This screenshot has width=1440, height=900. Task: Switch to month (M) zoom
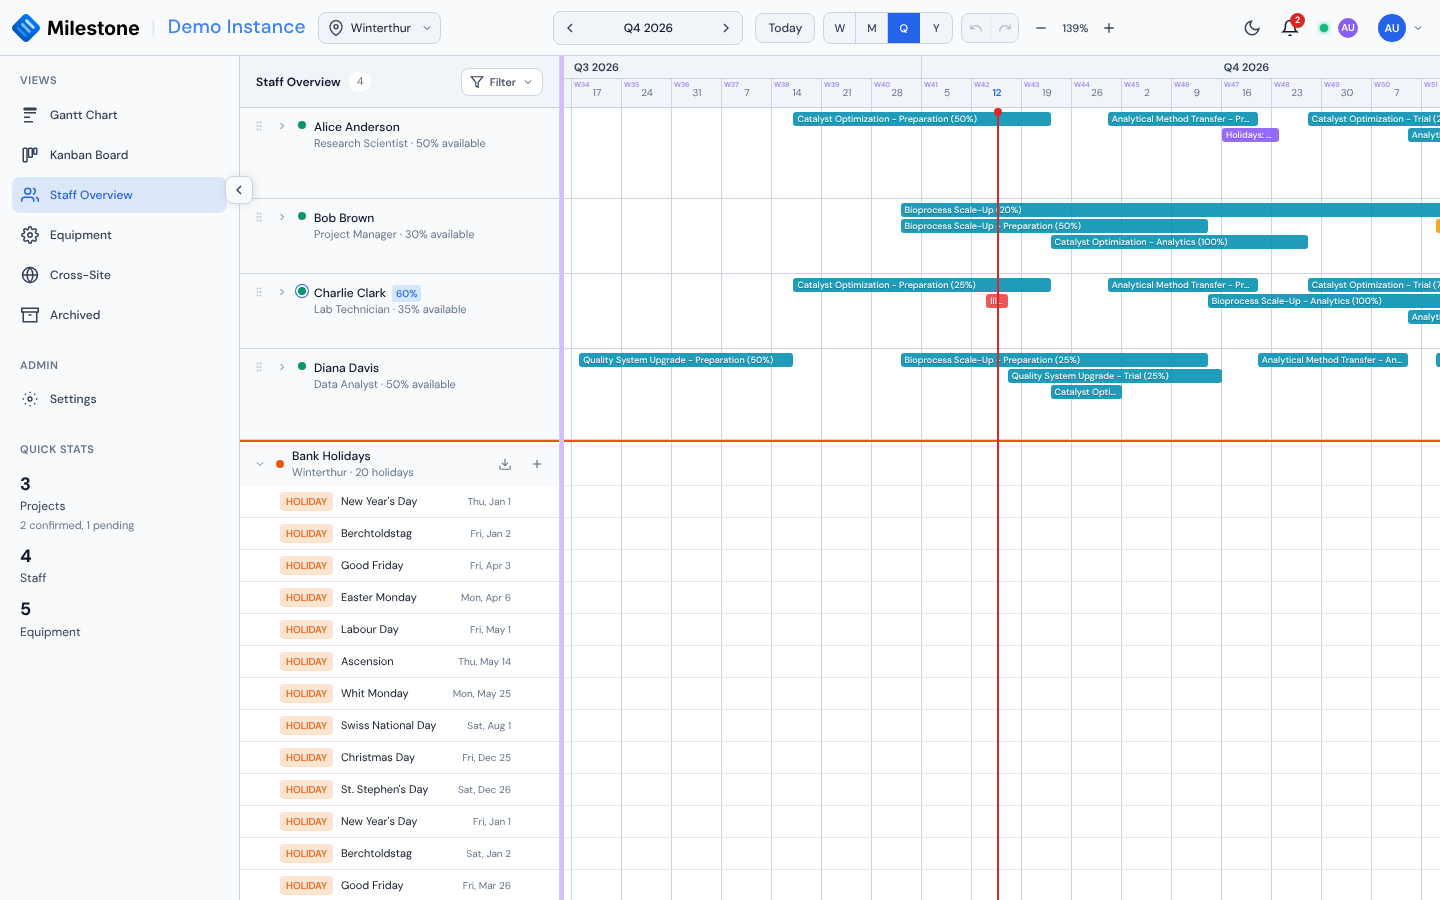(x=872, y=28)
